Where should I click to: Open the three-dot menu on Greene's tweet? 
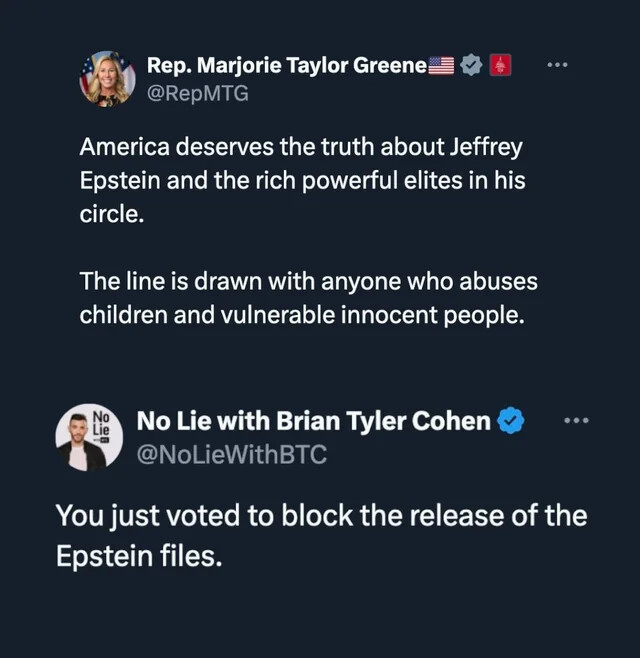click(558, 65)
